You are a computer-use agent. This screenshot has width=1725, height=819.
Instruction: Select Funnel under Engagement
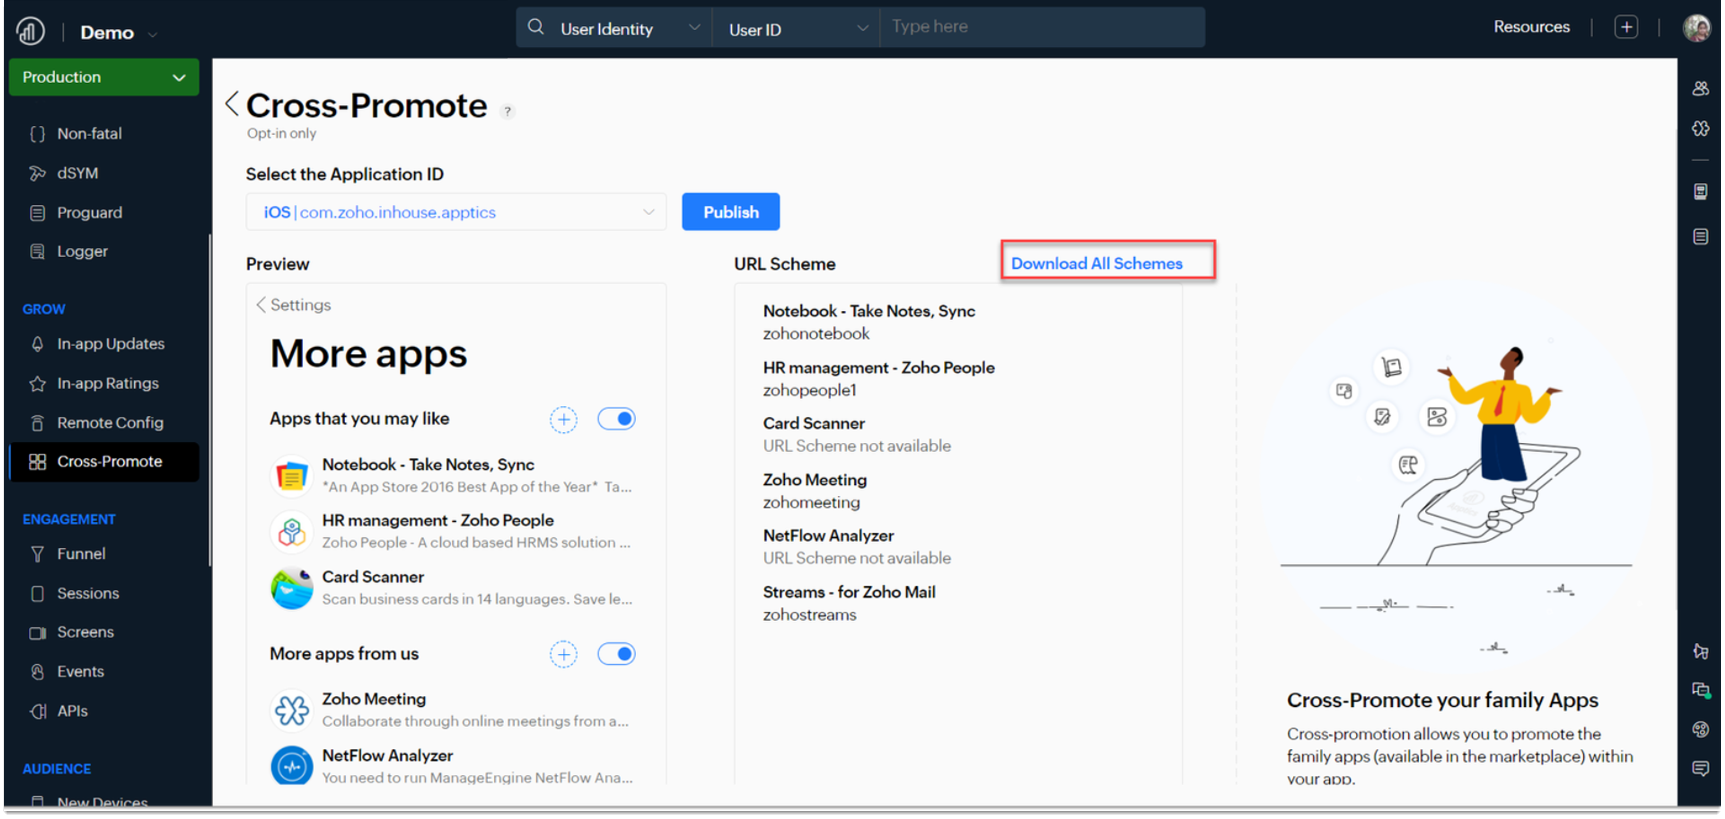pyautogui.click(x=81, y=554)
